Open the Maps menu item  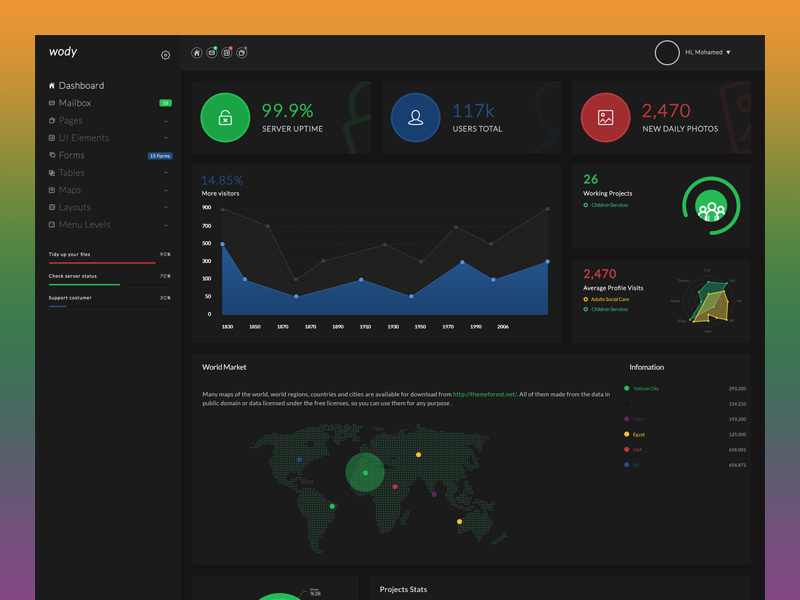(70, 190)
